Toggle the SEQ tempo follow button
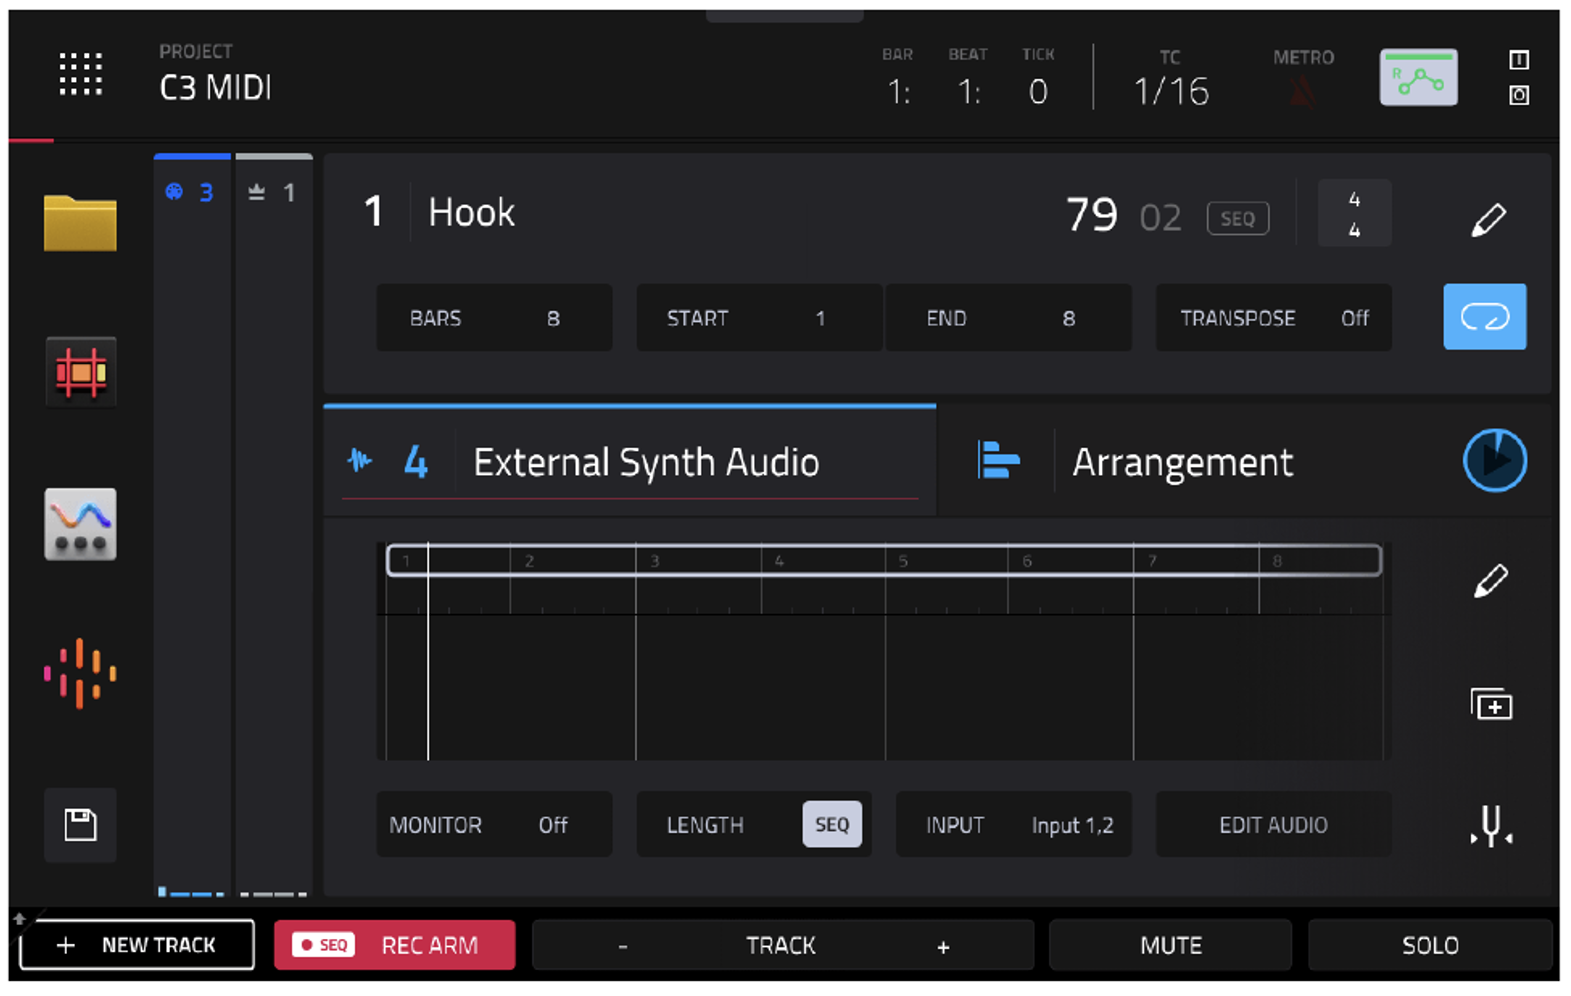 [1237, 218]
